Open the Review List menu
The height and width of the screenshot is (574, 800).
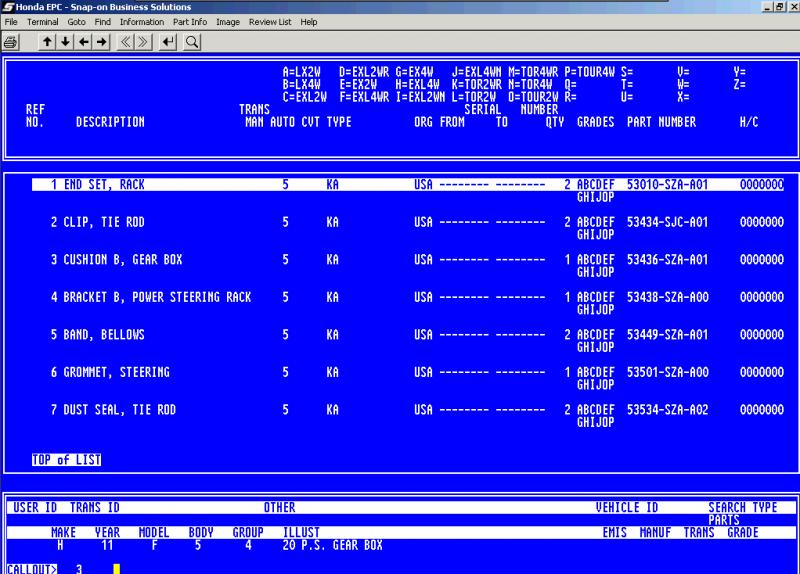(270, 22)
